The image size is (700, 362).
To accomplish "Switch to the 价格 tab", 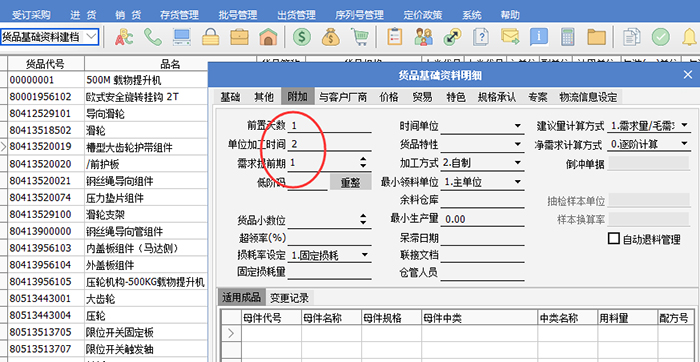I will [389, 97].
